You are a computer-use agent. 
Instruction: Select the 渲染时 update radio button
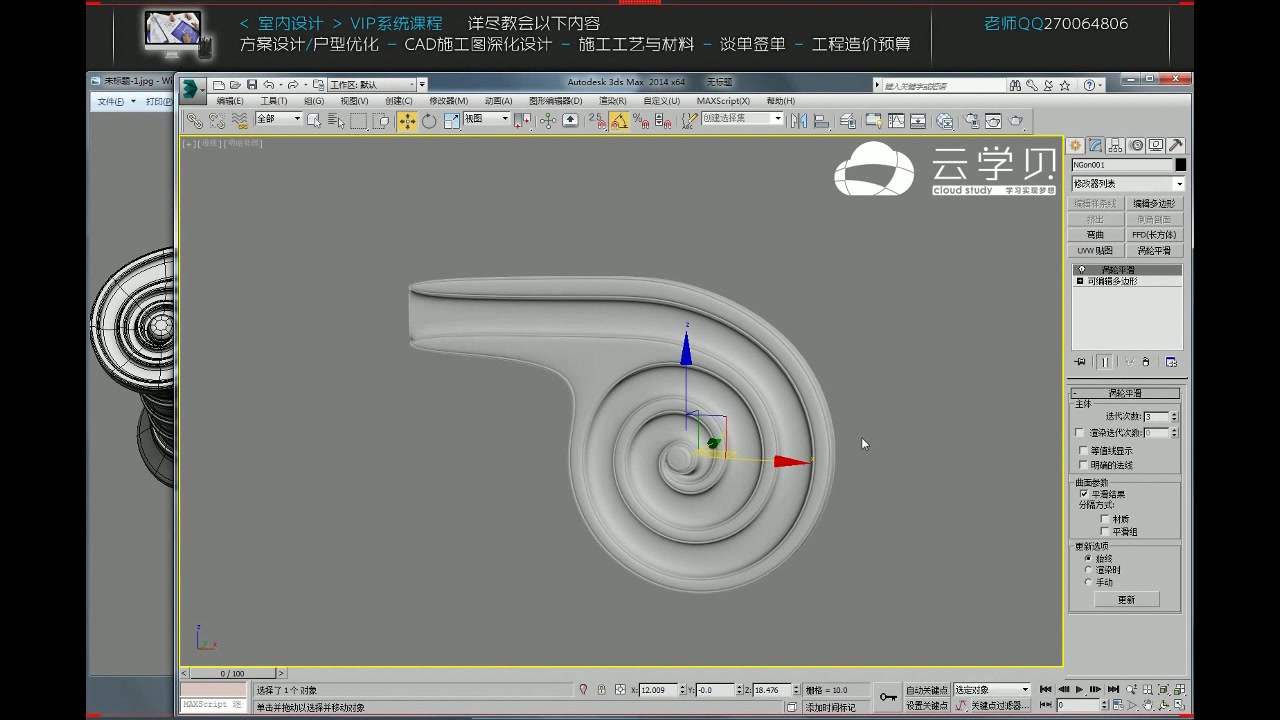[x=1087, y=570]
